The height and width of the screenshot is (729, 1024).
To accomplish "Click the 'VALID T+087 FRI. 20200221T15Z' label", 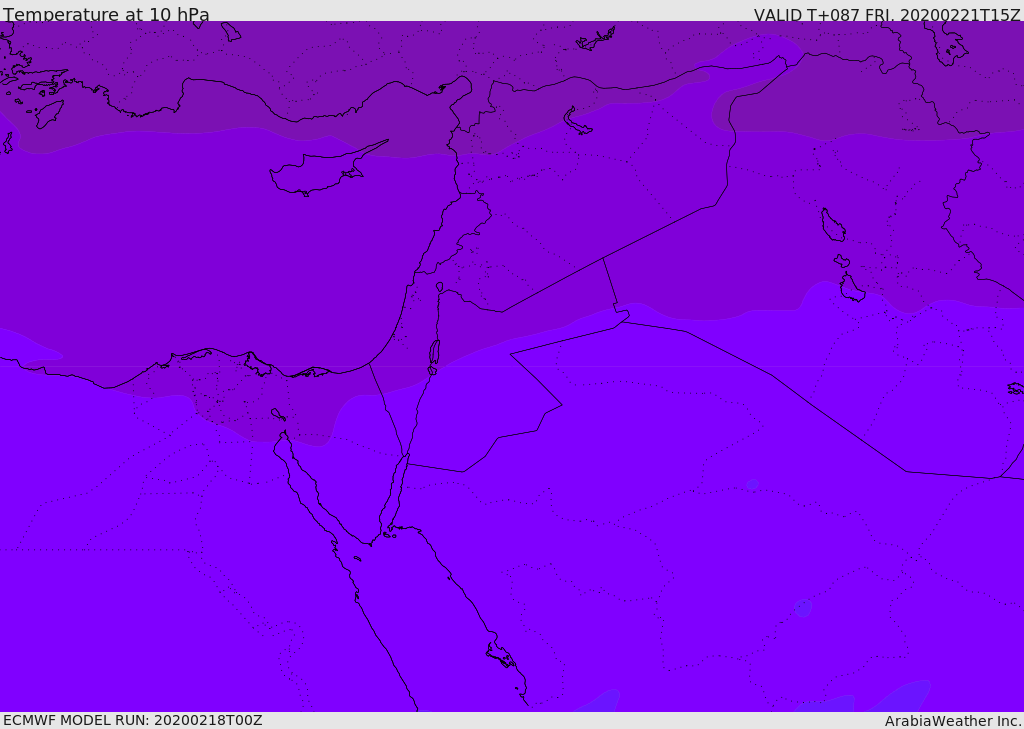I will [887, 14].
